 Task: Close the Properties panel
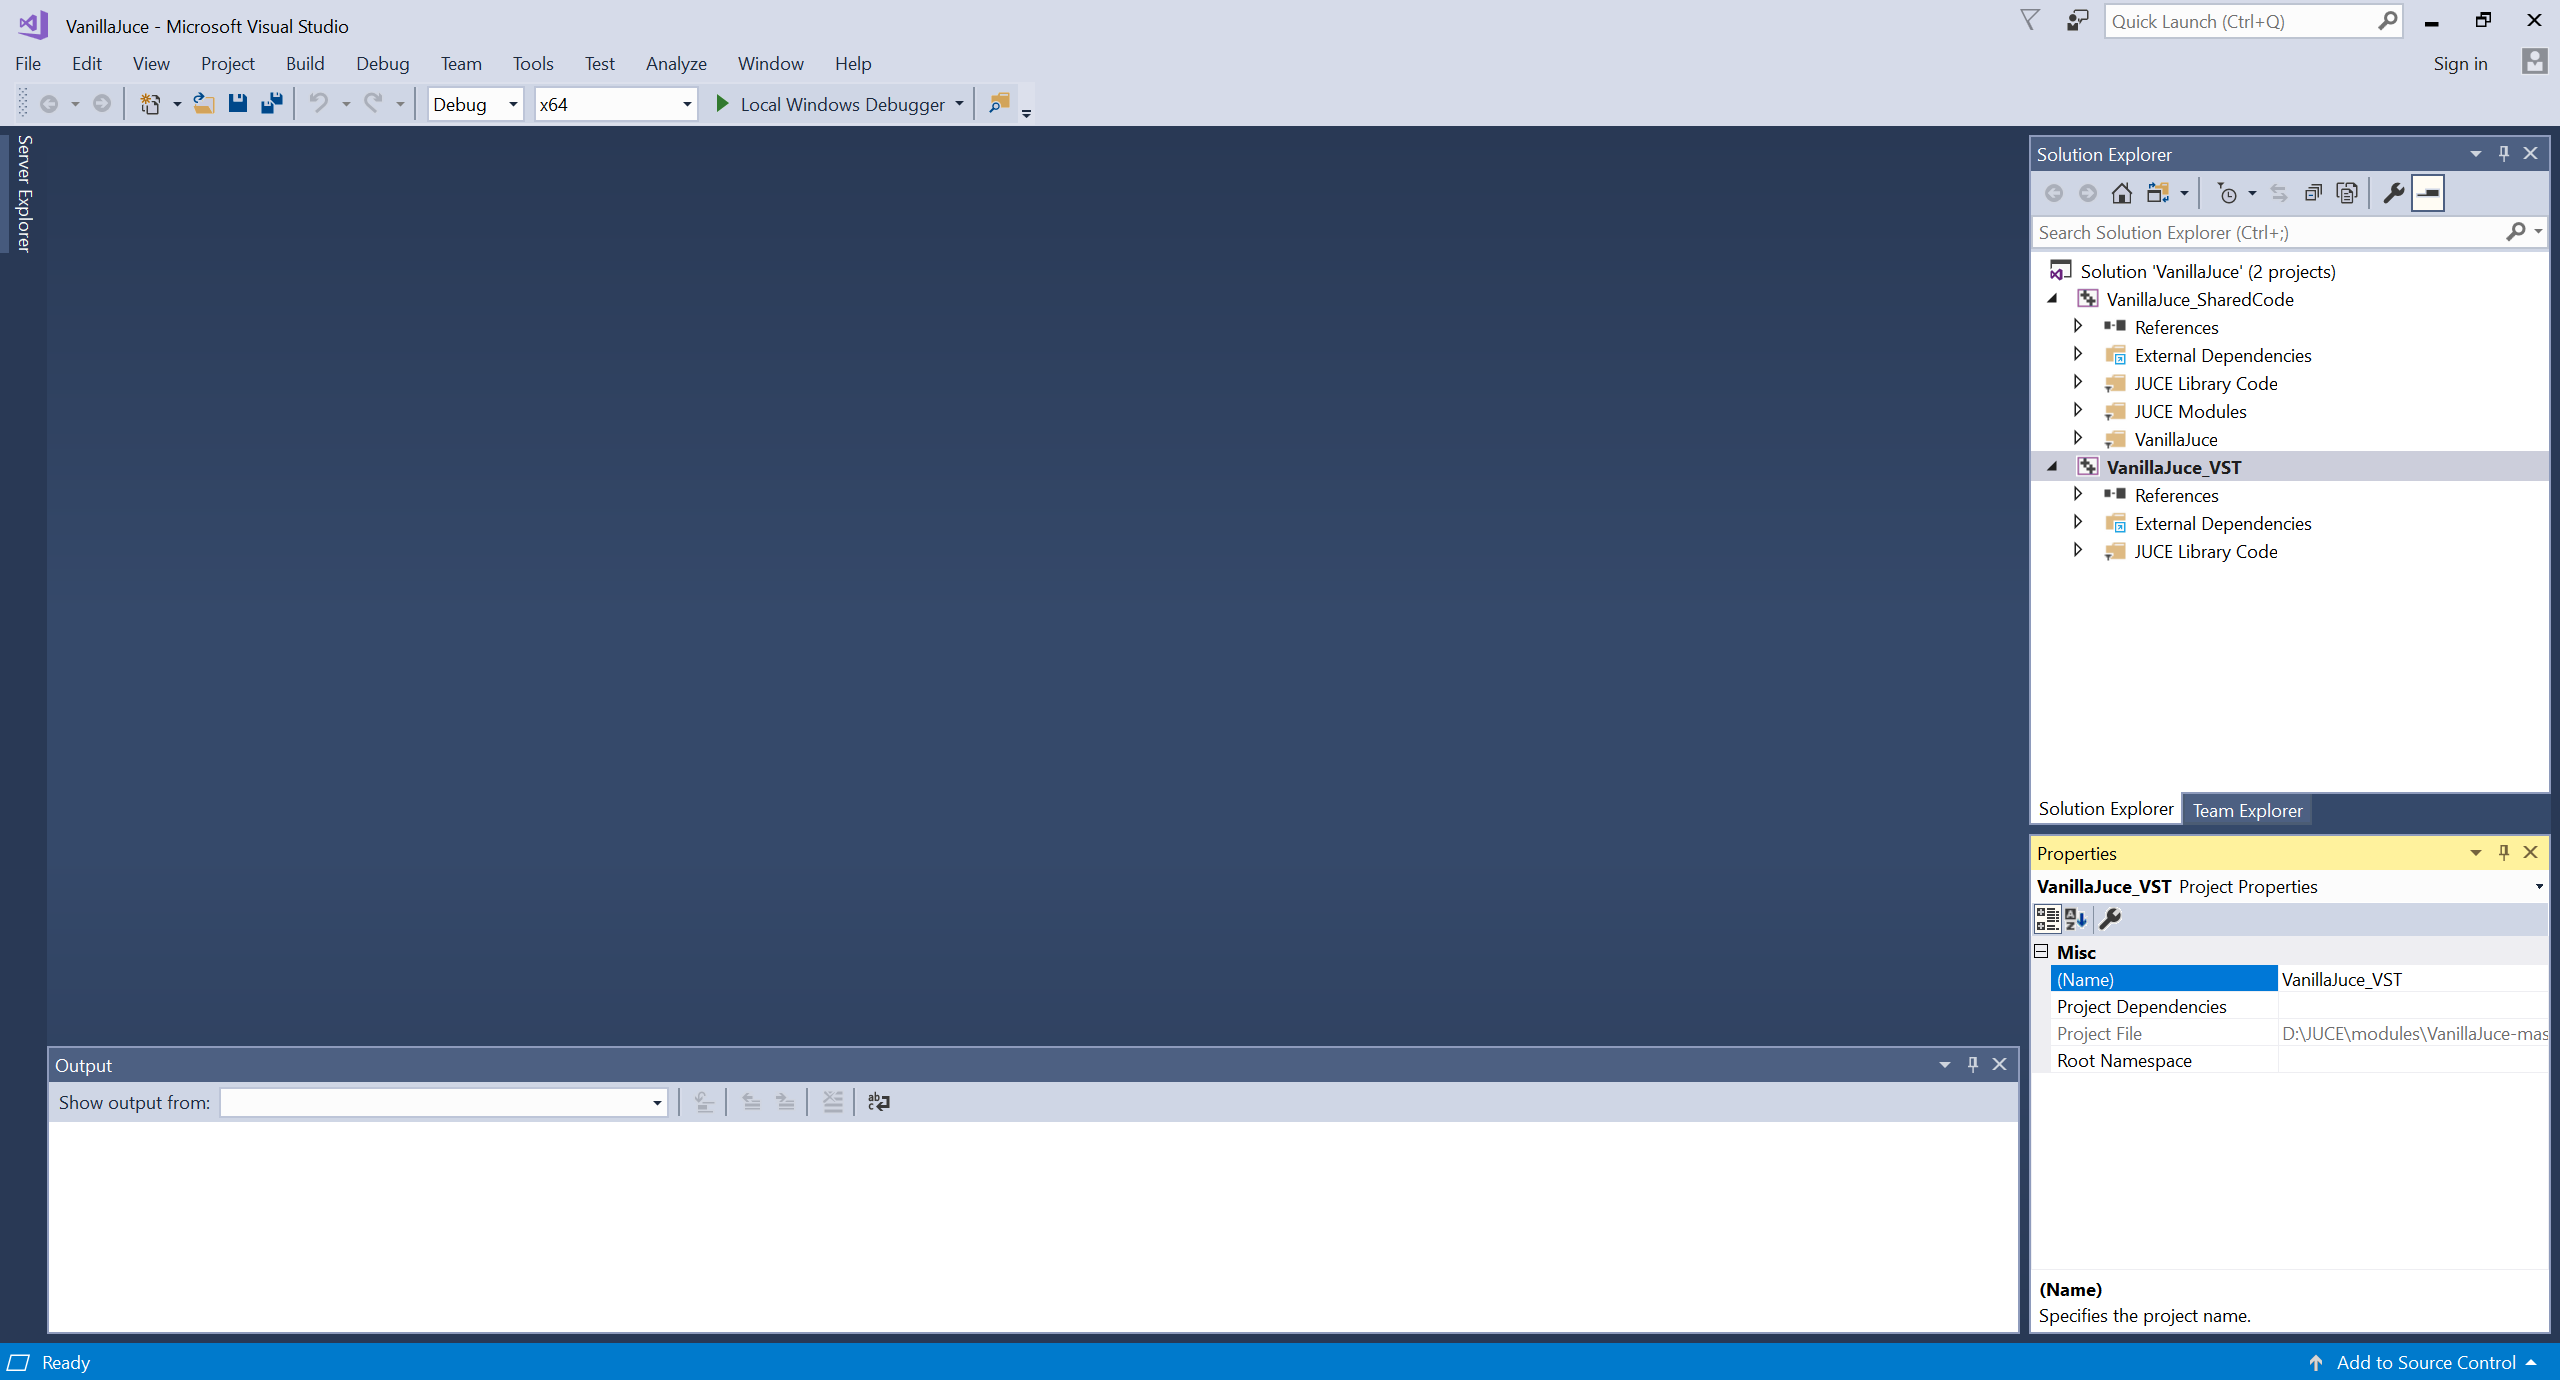(2531, 852)
